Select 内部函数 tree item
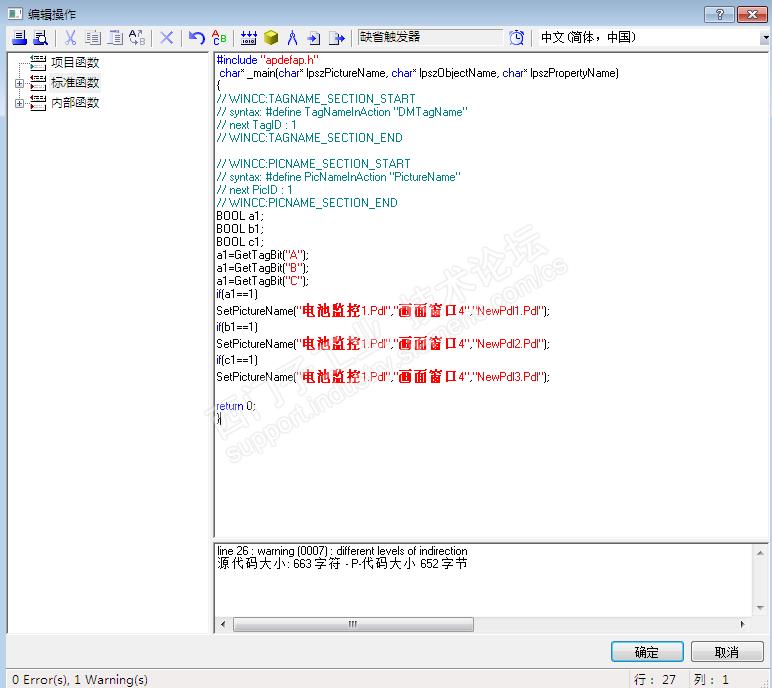Viewport: 772px width, 688px height. [75, 102]
